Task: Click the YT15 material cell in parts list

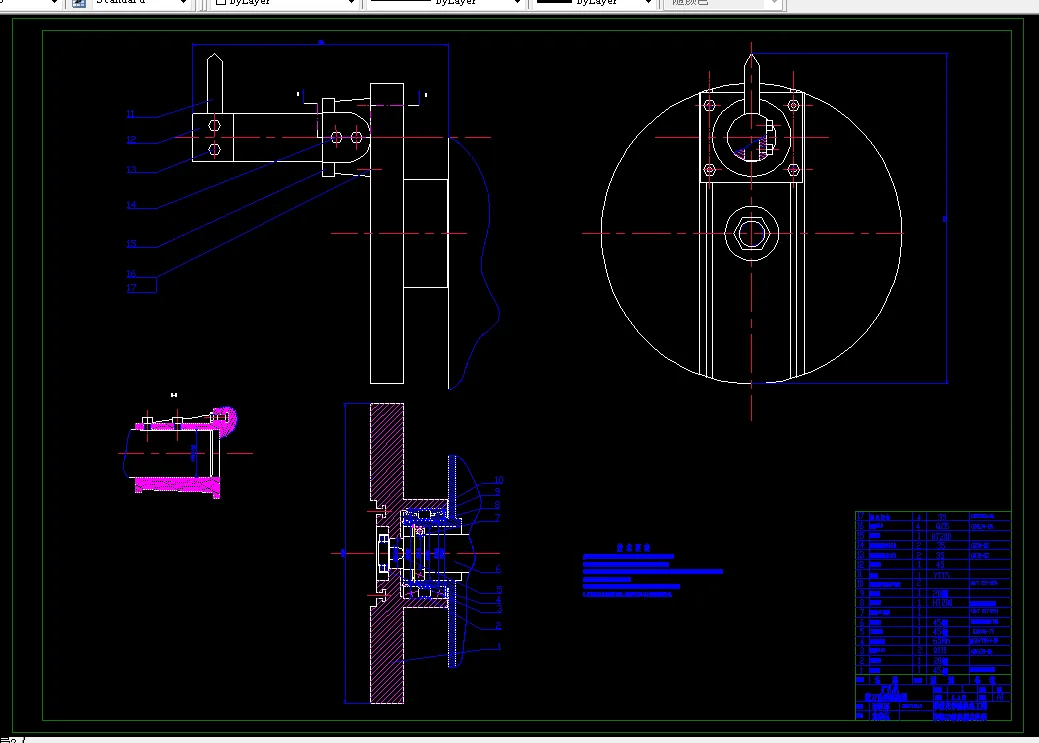Action: tap(941, 575)
